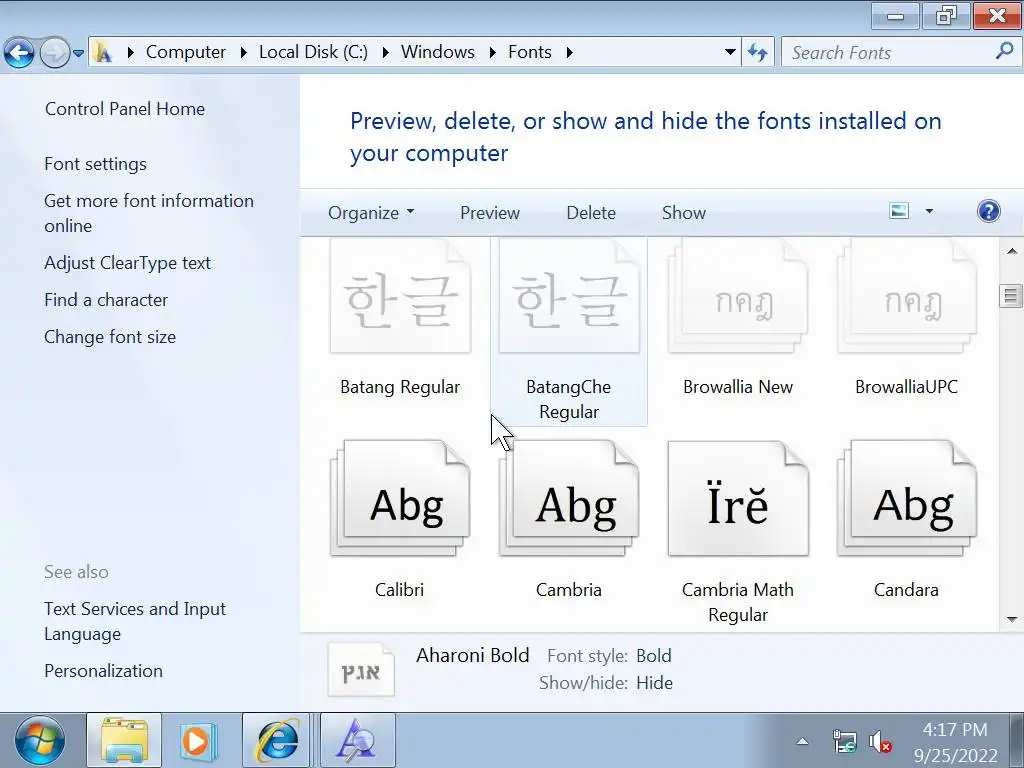This screenshot has height=768, width=1024.
Task: Refresh the Fonts folder view
Action: [758, 52]
